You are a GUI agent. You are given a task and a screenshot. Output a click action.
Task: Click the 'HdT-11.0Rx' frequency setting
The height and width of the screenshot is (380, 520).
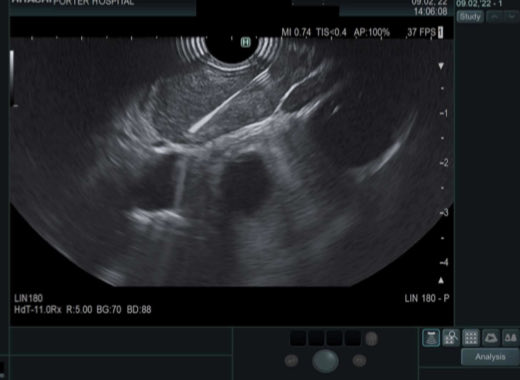pos(38,310)
